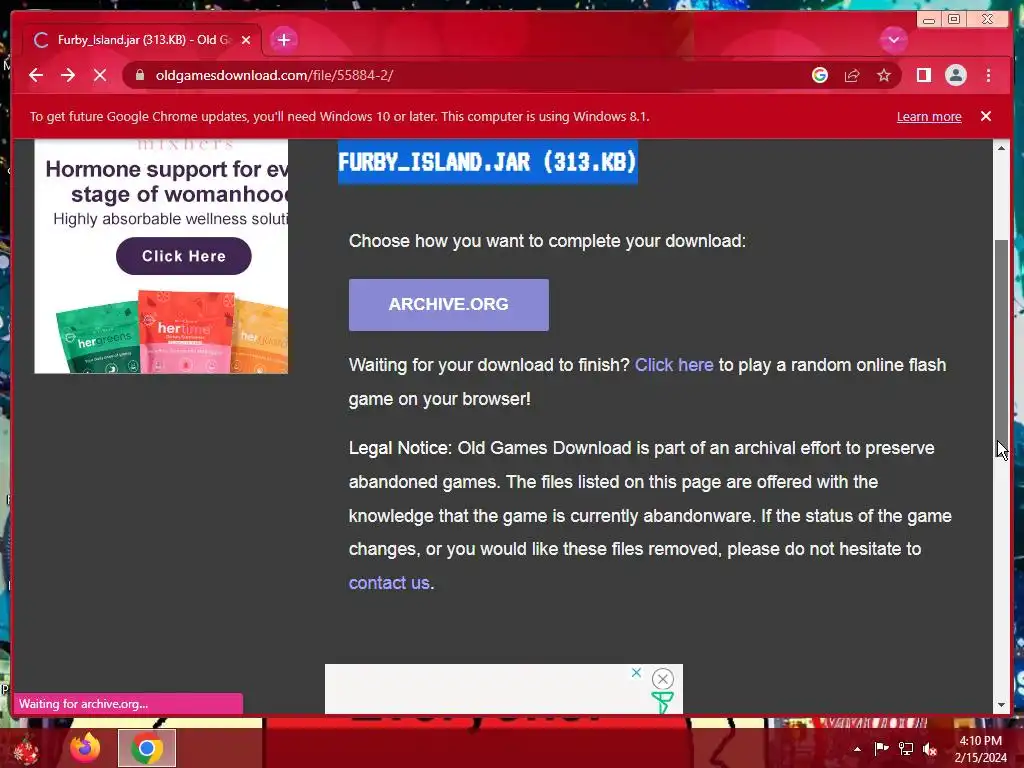Open the tab search dropdown chevron

point(893,40)
